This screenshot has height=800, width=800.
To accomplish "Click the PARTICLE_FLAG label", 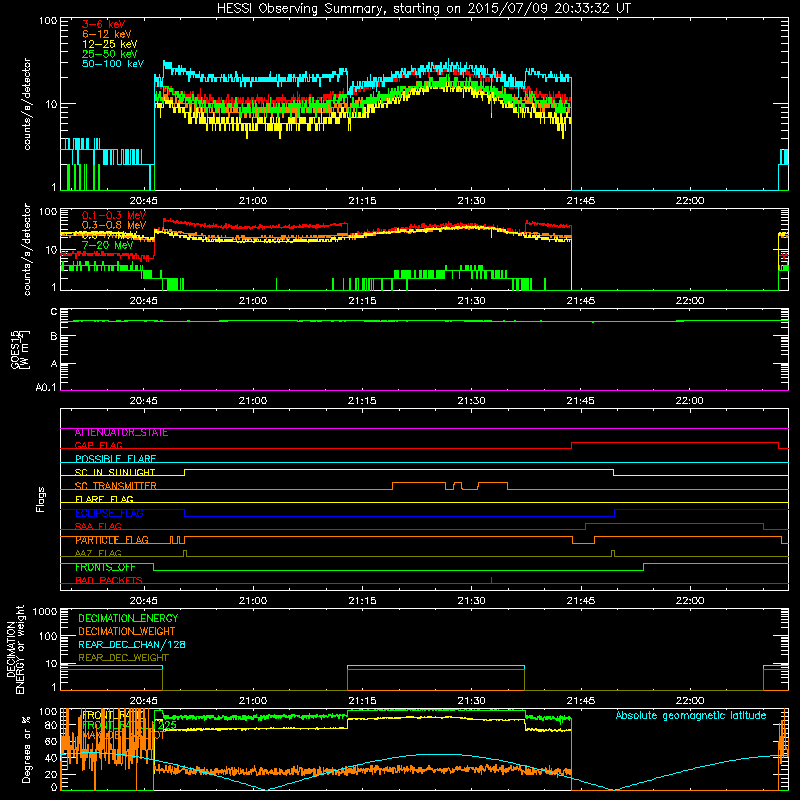I will 112,540.
